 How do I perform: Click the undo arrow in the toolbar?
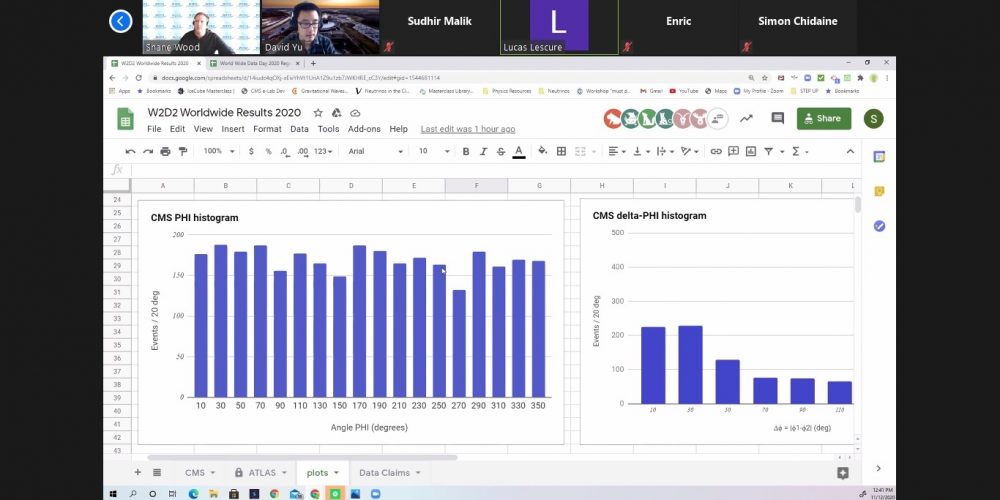130,151
